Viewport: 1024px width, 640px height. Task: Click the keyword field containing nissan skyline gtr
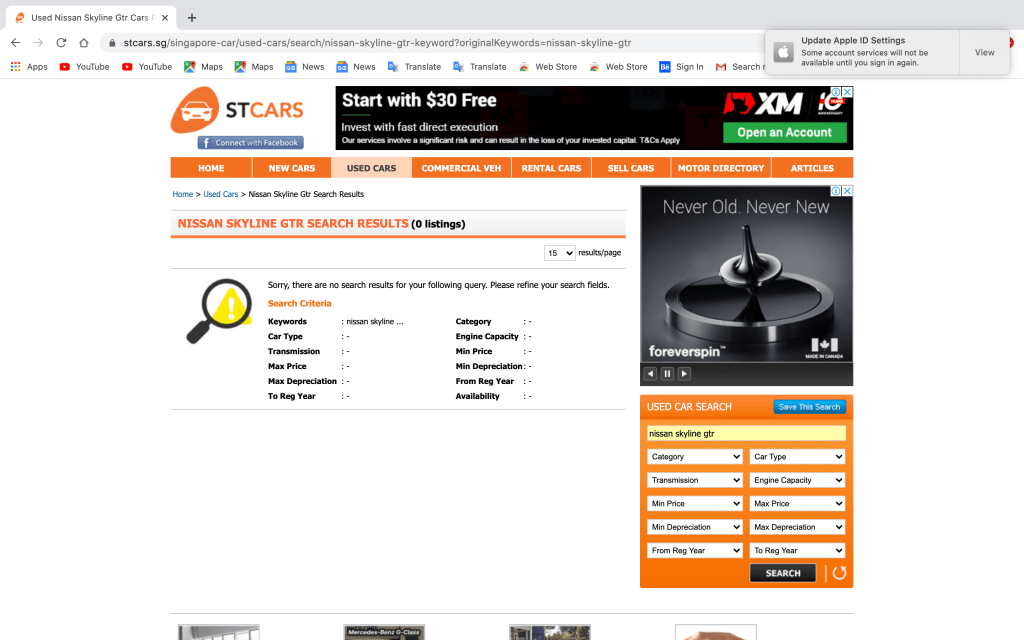pos(746,433)
